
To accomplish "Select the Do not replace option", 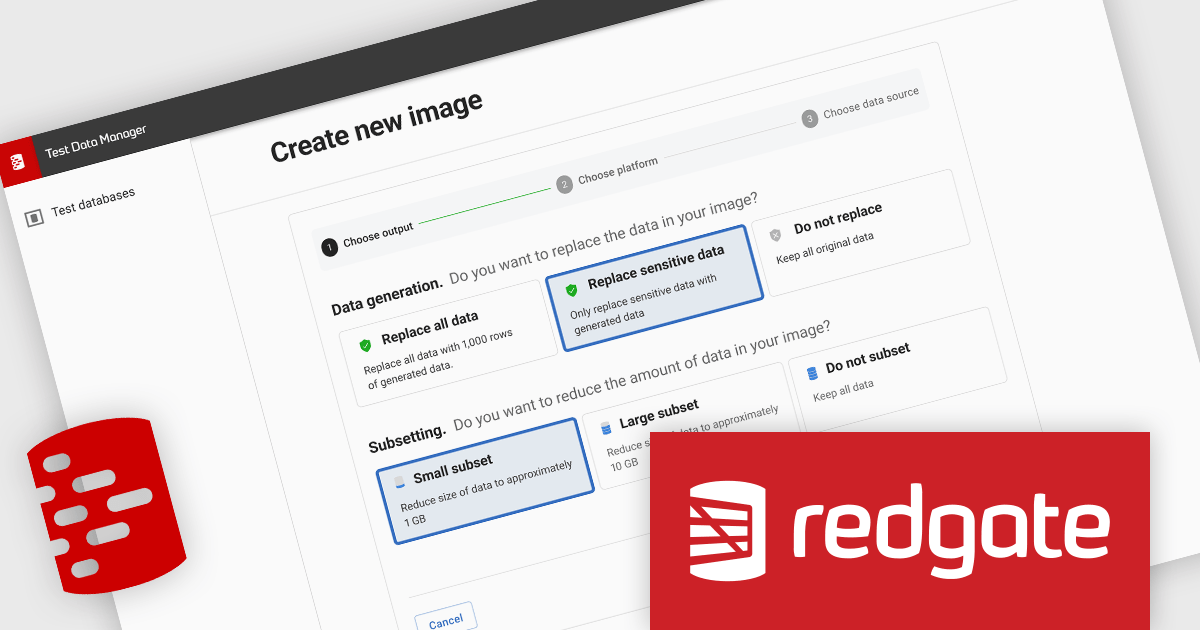I will coord(860,232).
